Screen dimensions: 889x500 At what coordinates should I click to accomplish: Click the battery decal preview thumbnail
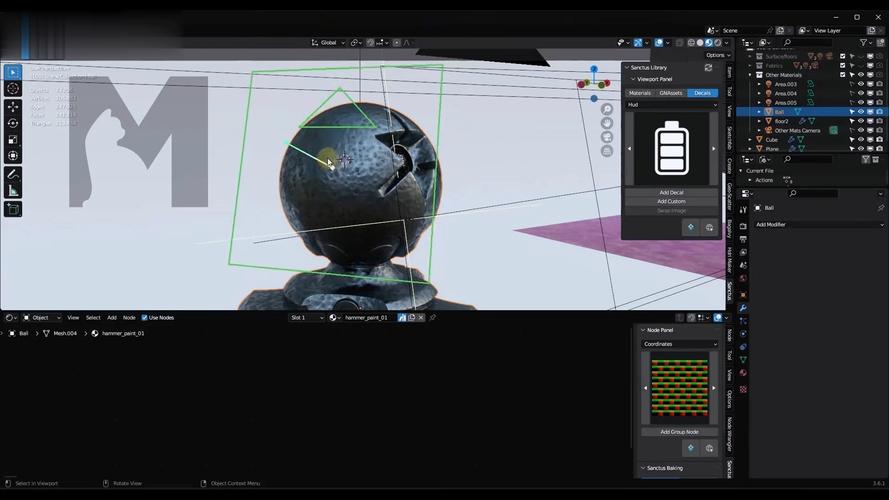pyautogui.click(x=672, y=149)
